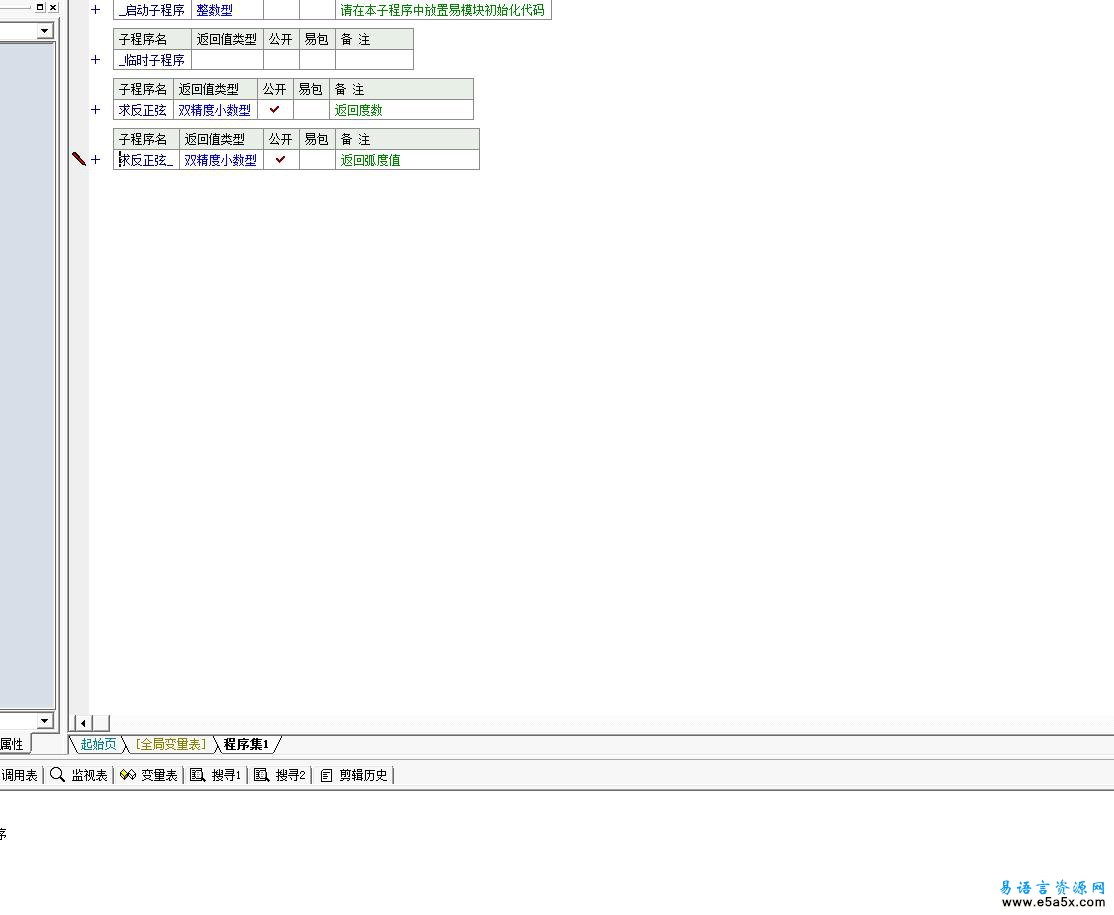1114x915 pixels.
Task: Click the 返回弧度值 remark cell
Action: click(407, 160)
